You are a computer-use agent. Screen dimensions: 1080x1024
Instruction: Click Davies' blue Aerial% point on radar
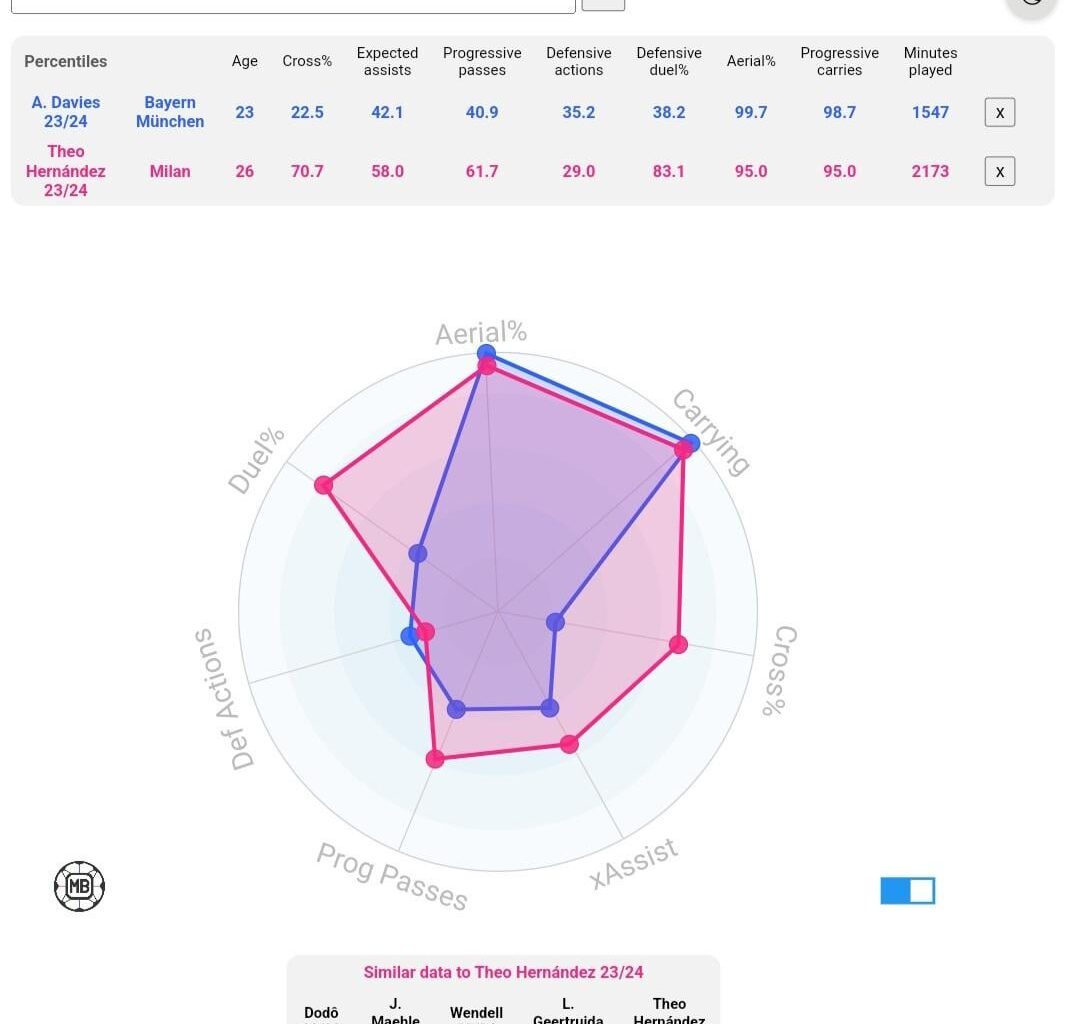[486, 353]
